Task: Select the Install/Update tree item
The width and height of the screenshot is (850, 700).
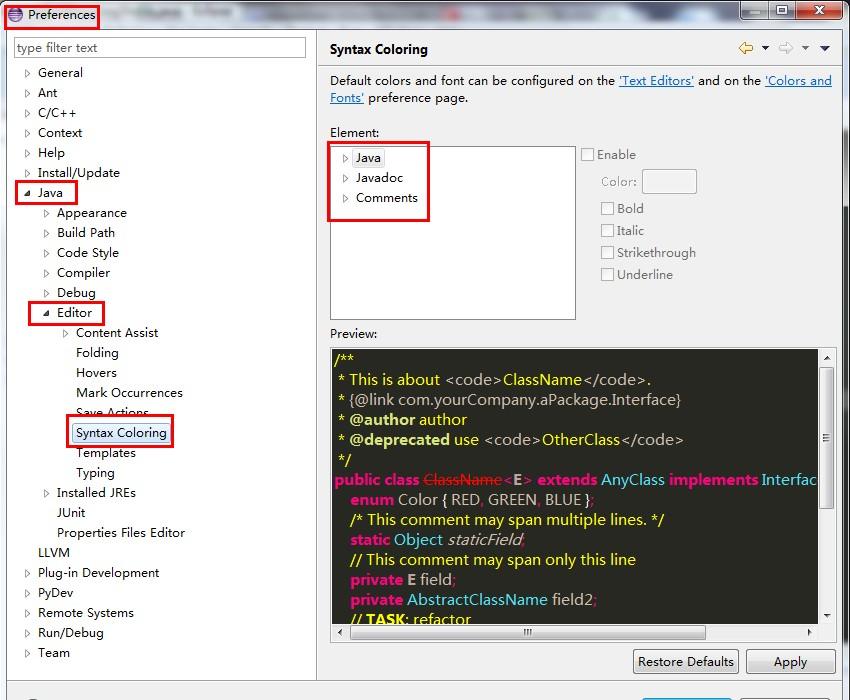Action: click(x=79, y=172)
